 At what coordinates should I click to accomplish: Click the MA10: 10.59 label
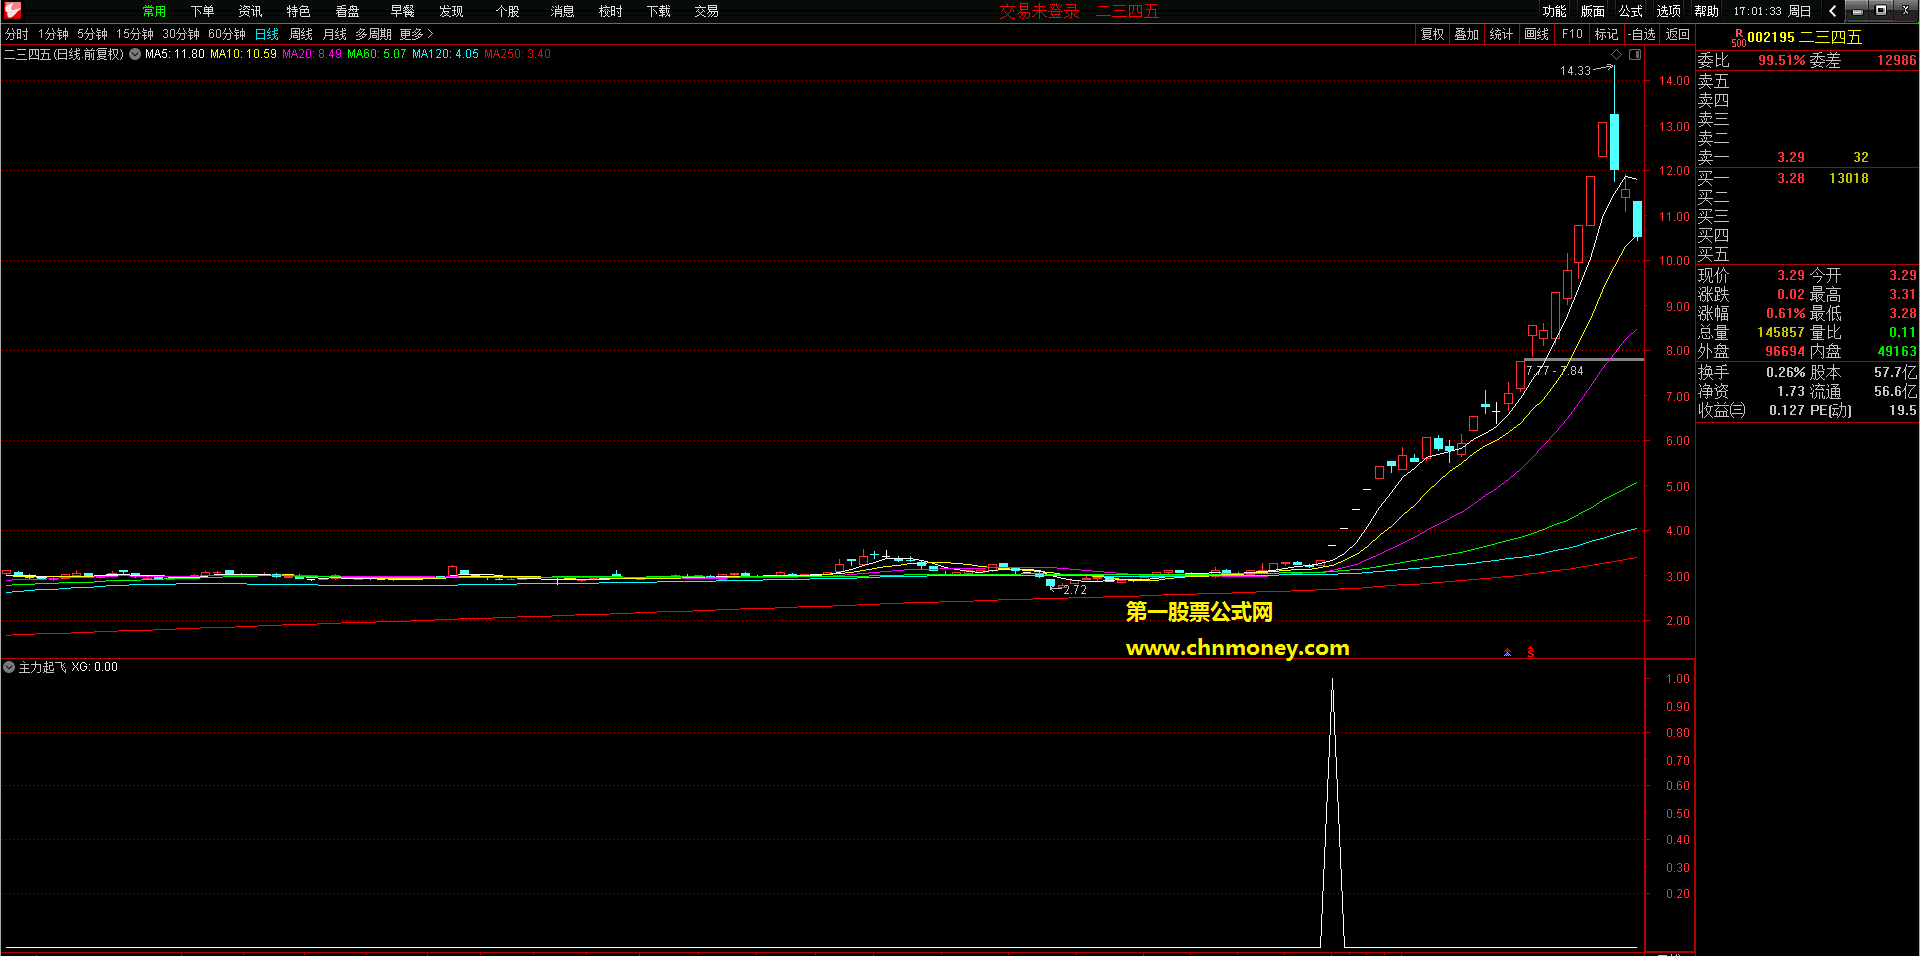243,54
